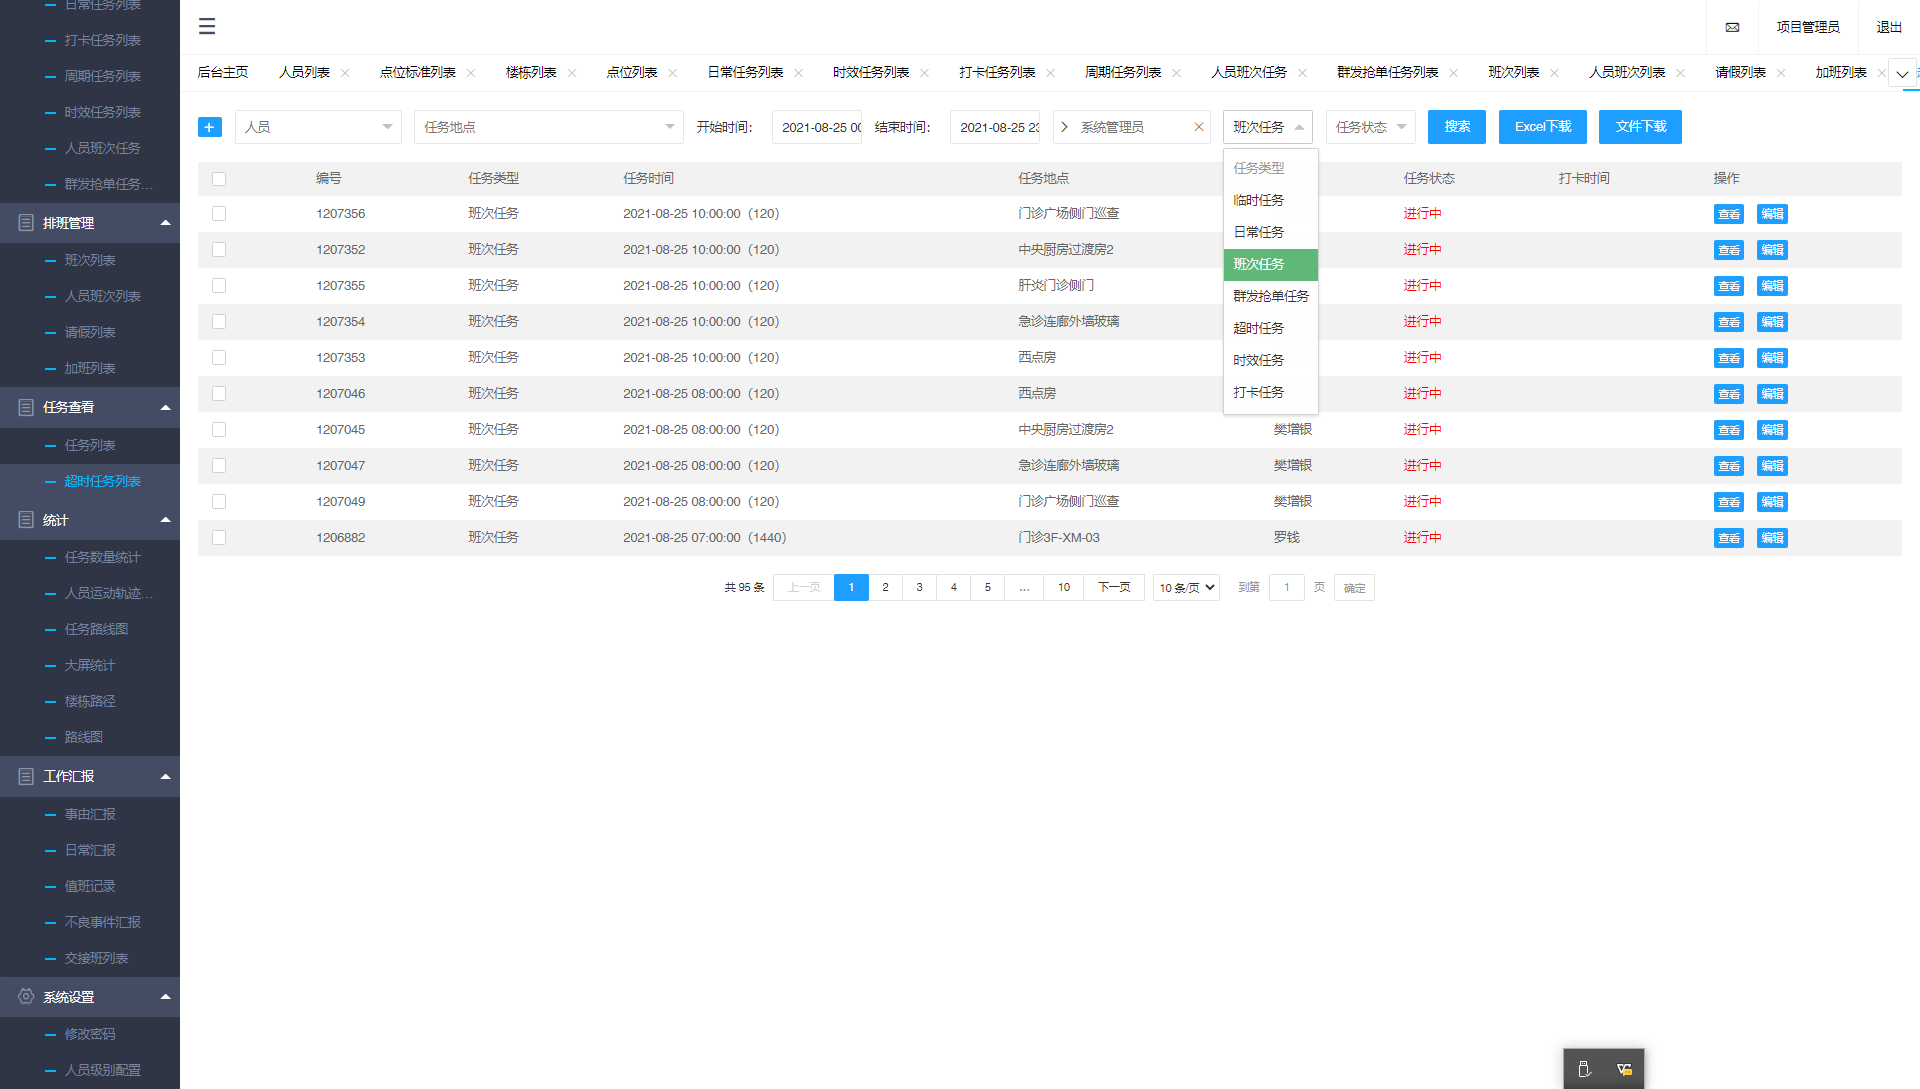Click the 结束时间 date input field

995,127
